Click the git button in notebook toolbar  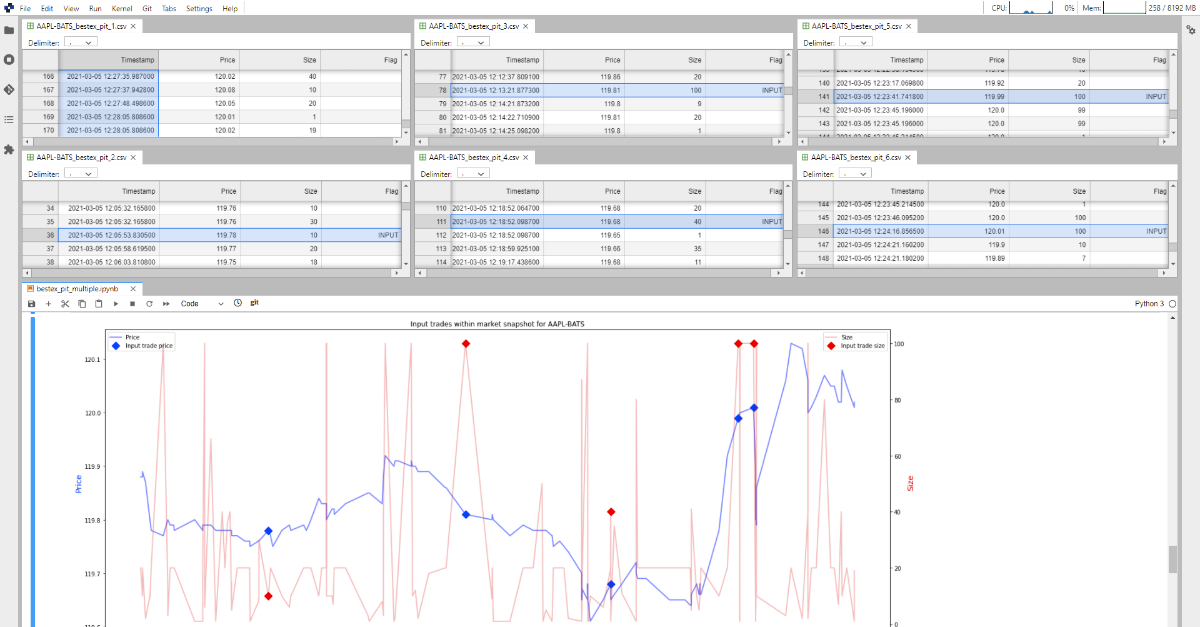coord(255,303)
